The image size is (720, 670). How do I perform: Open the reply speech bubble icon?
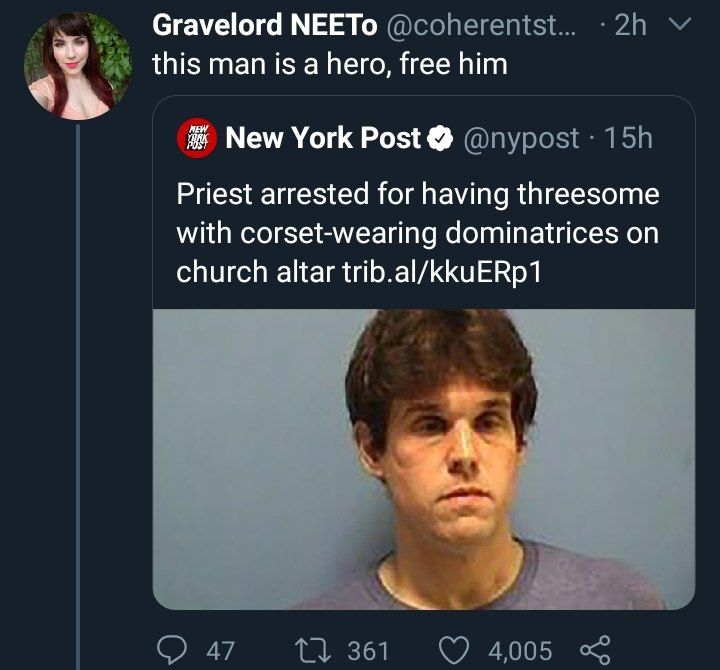click(x=172, y=650)
